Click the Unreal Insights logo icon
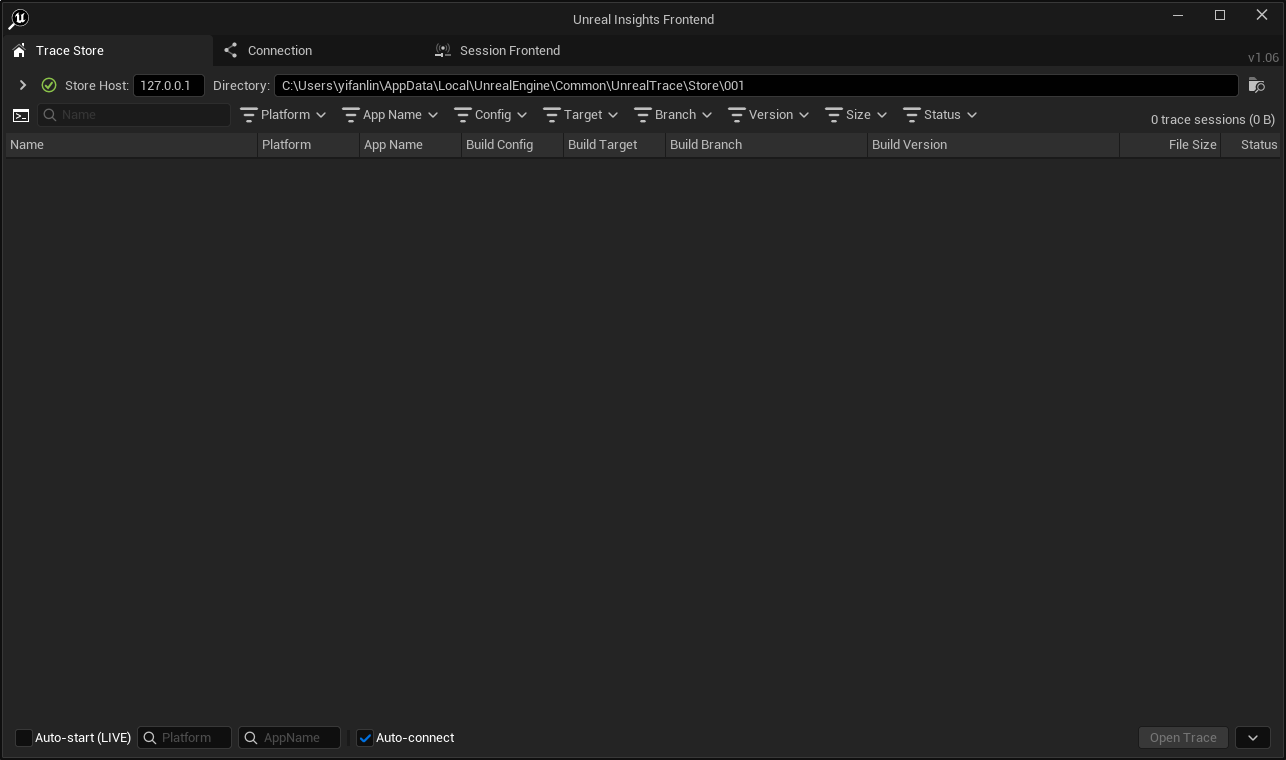 (18, 19)
